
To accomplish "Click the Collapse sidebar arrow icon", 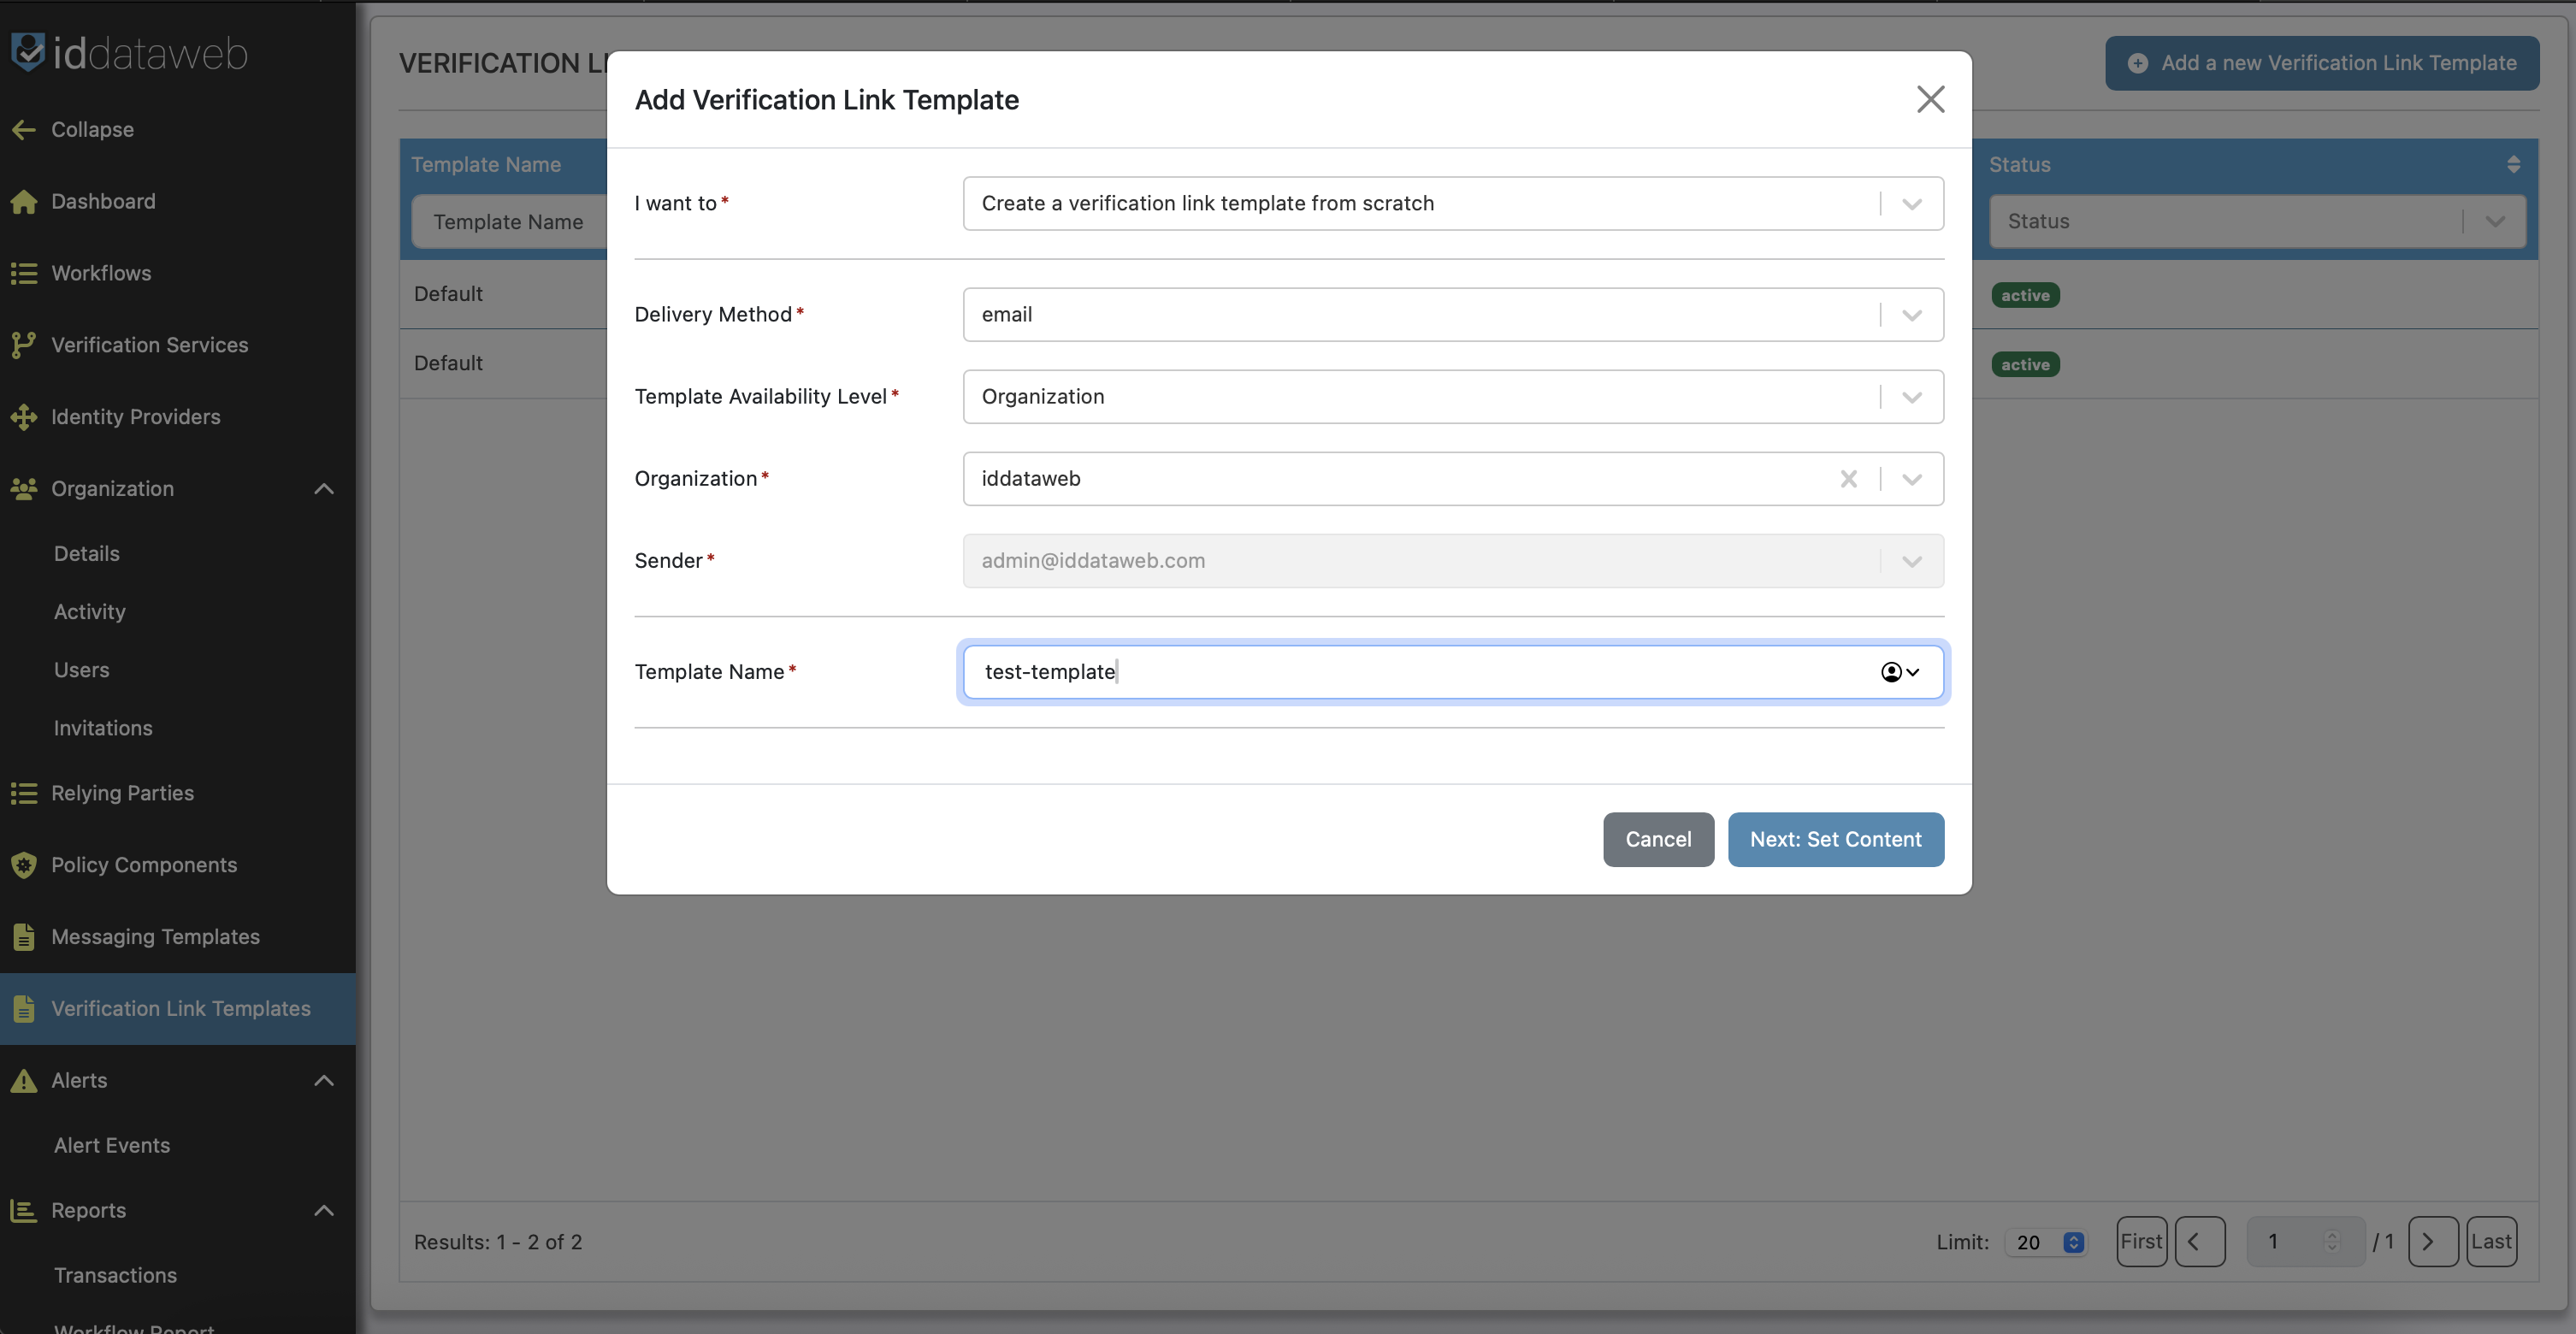I will point(24,129).
